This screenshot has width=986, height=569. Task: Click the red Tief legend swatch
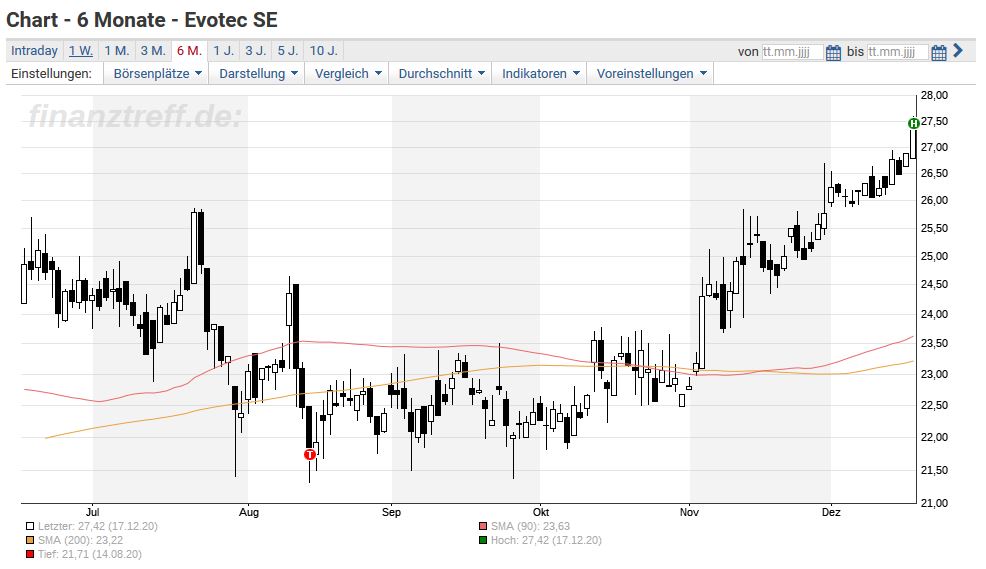point(30,554)
